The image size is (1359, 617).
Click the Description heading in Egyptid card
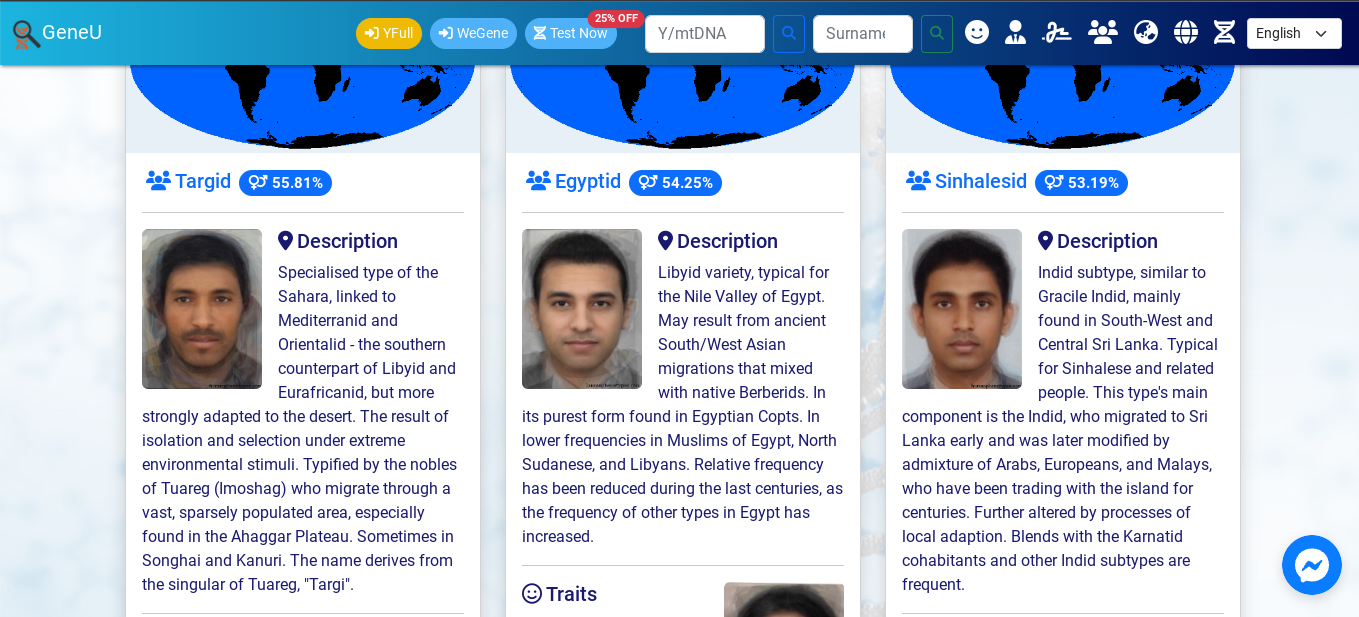[727, 241]
